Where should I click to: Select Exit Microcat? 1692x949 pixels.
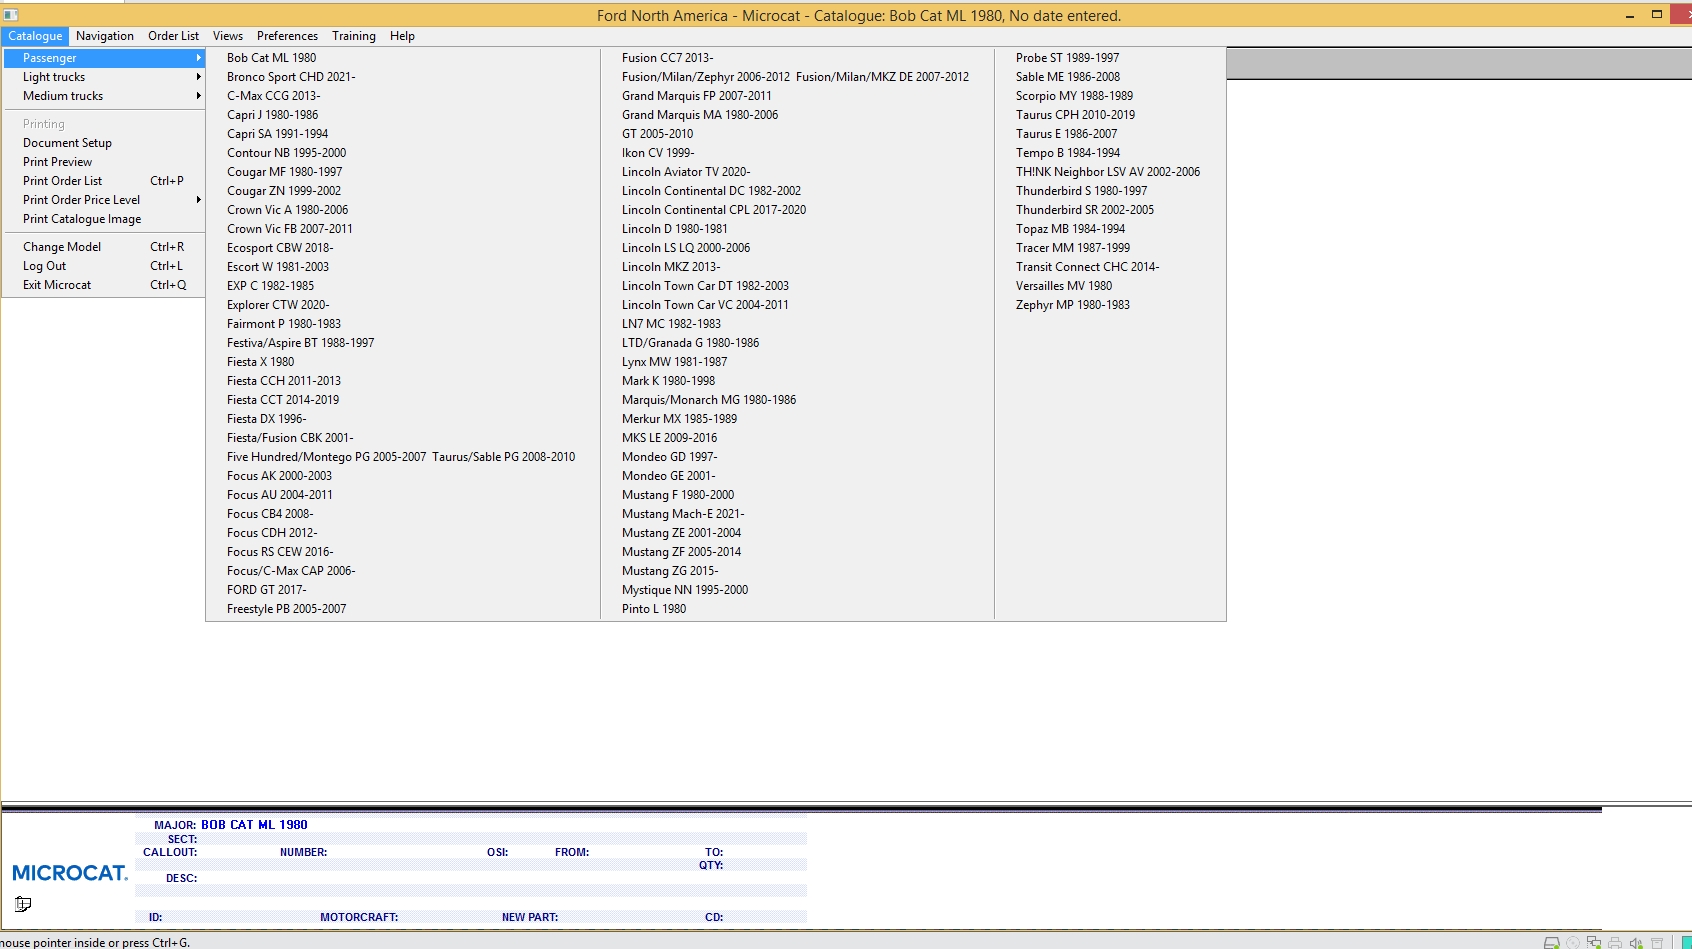coord(104,285)
